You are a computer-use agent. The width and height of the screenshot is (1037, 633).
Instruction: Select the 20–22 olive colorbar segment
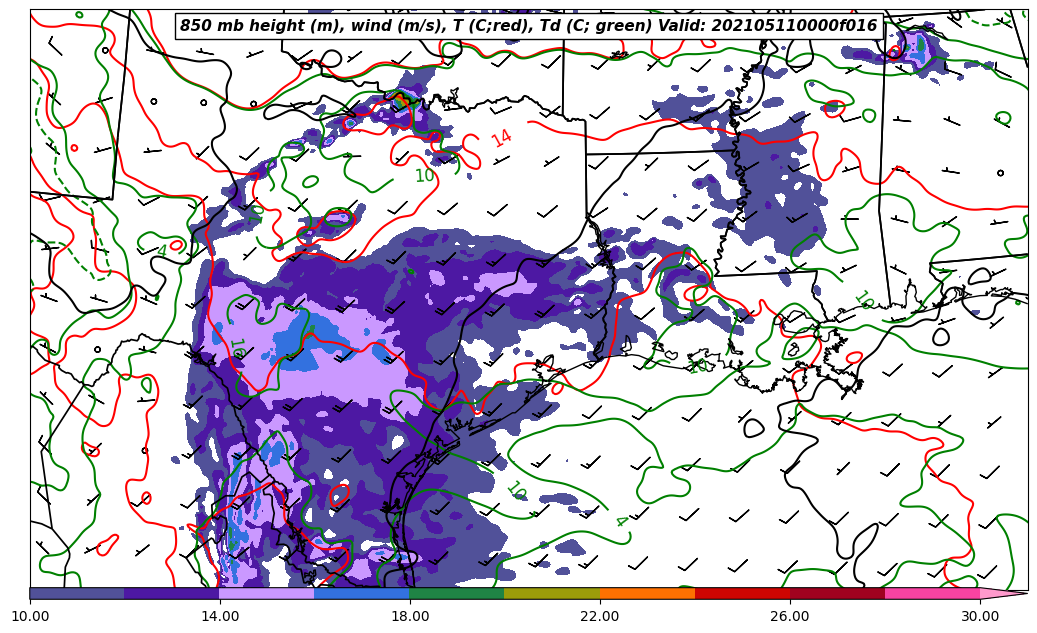552,593
